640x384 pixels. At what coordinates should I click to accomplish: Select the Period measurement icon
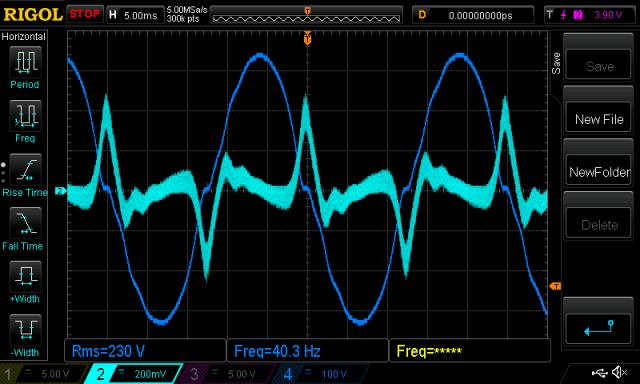tap(25, 62)
